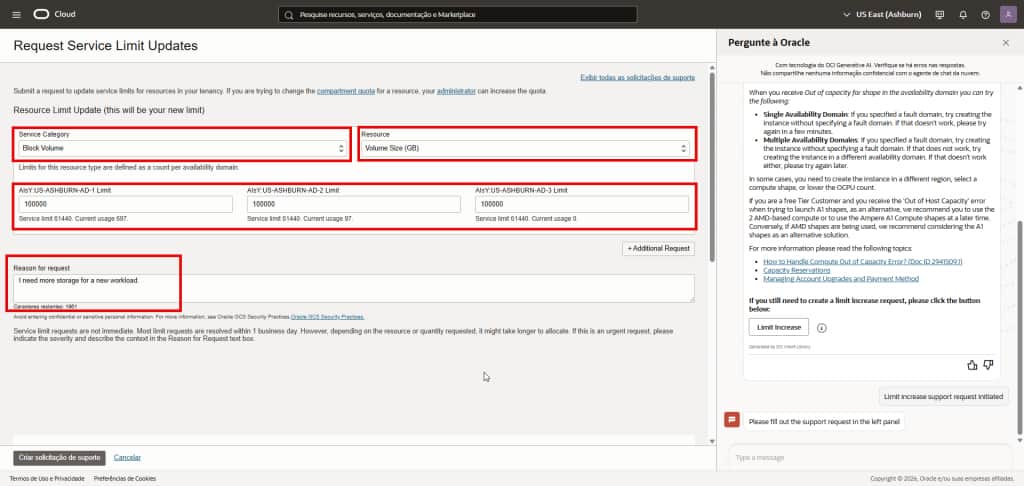
Task: Click the Oracle Cloud logo
Action: pyautogui.click(x=55, y=14)
